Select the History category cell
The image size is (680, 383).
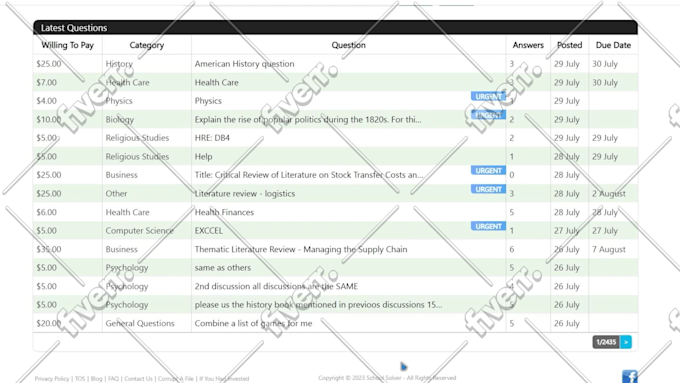click(x=119, y=64)
